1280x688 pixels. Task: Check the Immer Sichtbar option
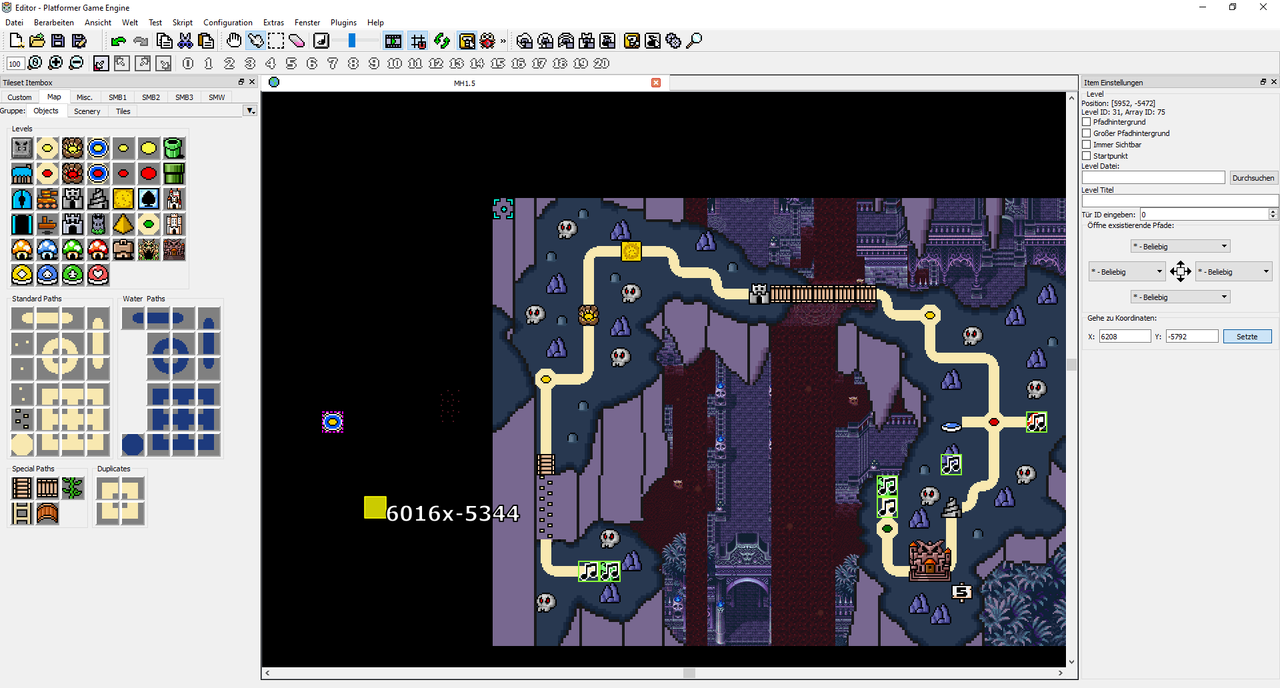coord(1086,145)
